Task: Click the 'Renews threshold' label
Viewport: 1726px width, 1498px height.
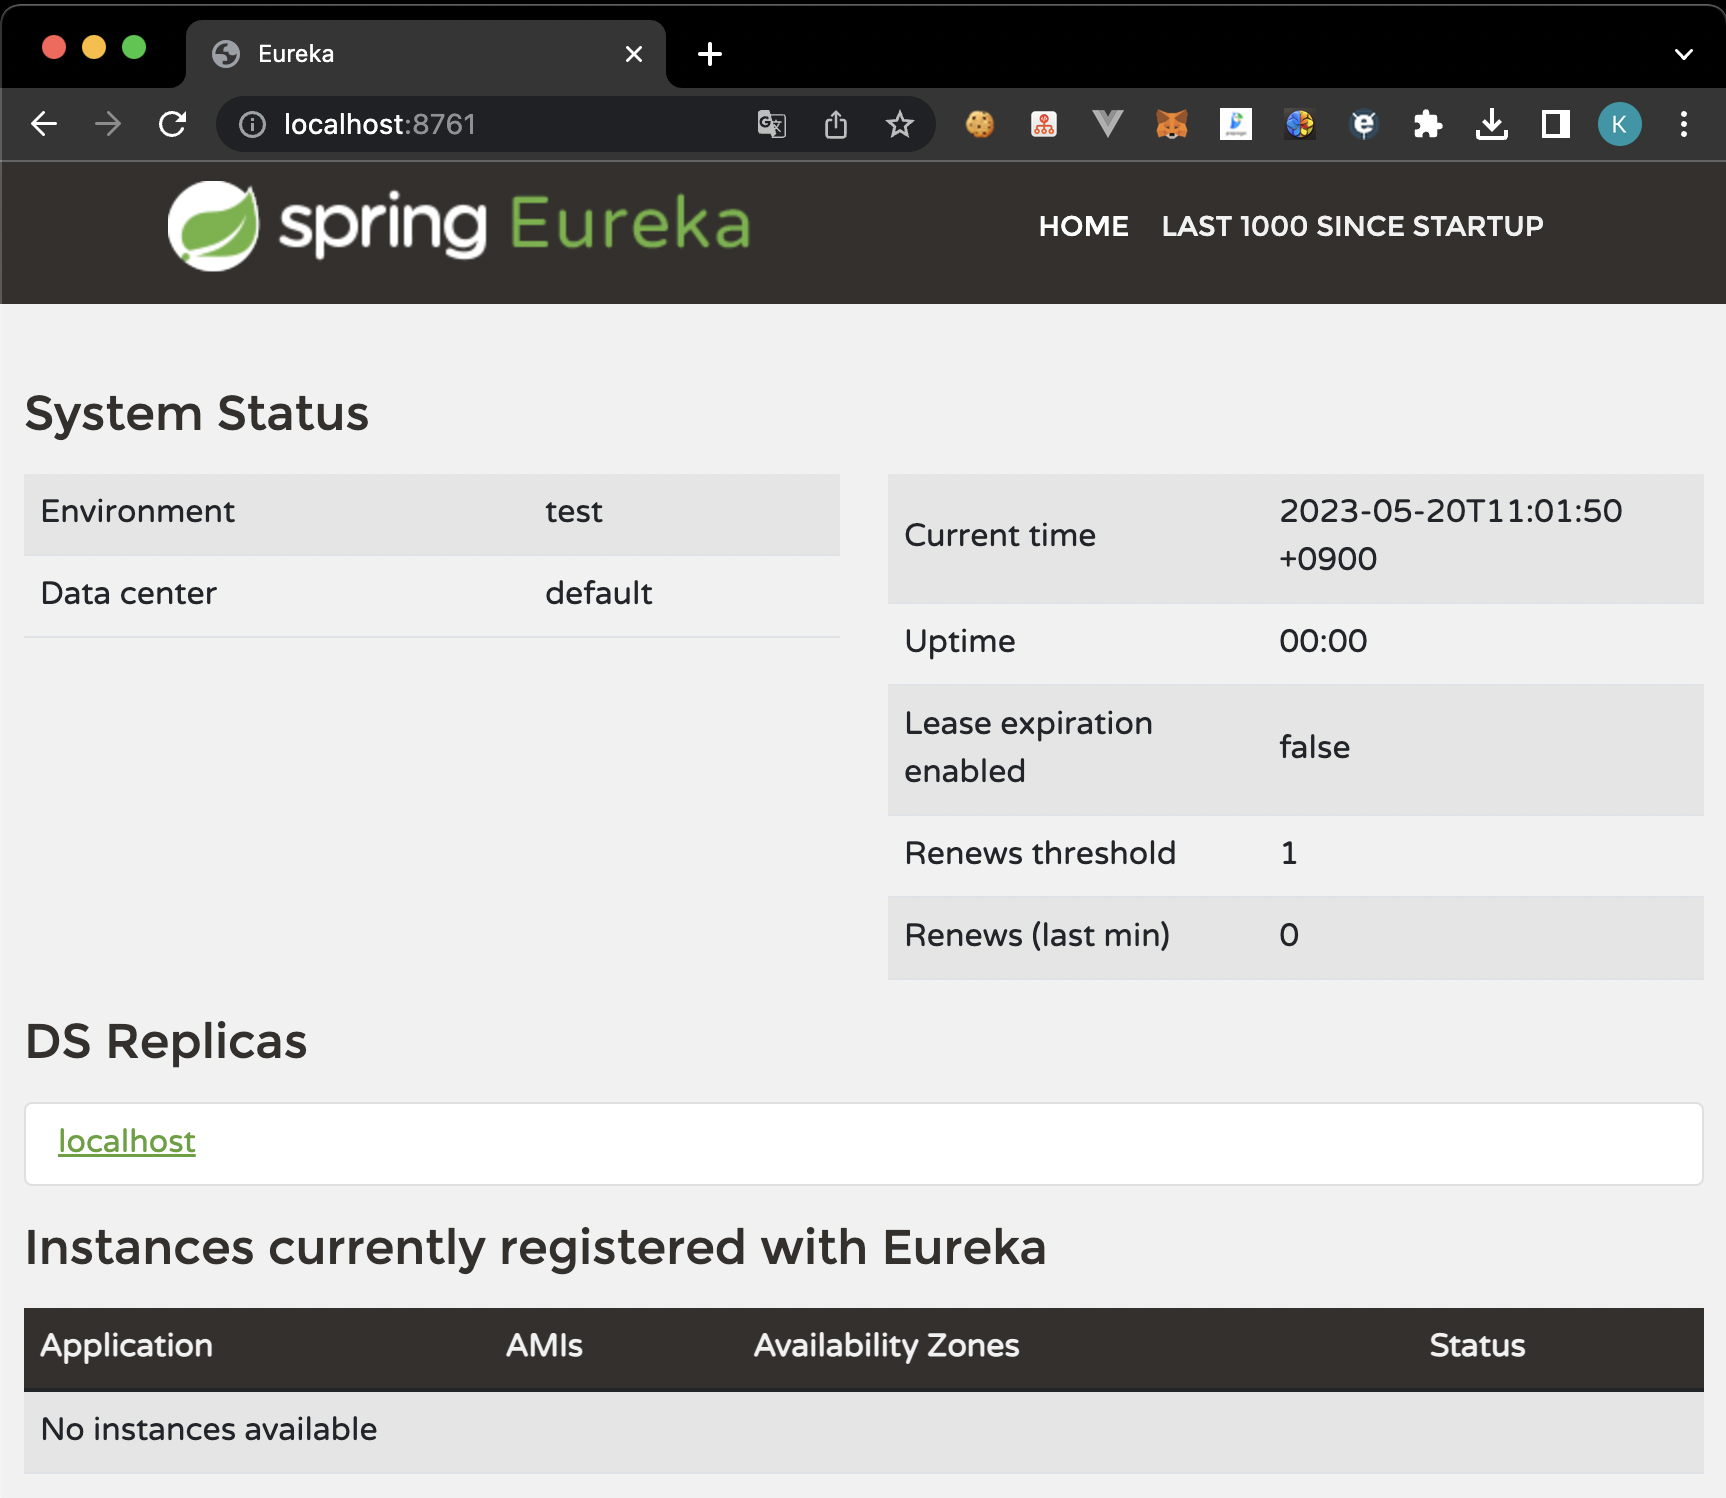Action: (1040, 853)
